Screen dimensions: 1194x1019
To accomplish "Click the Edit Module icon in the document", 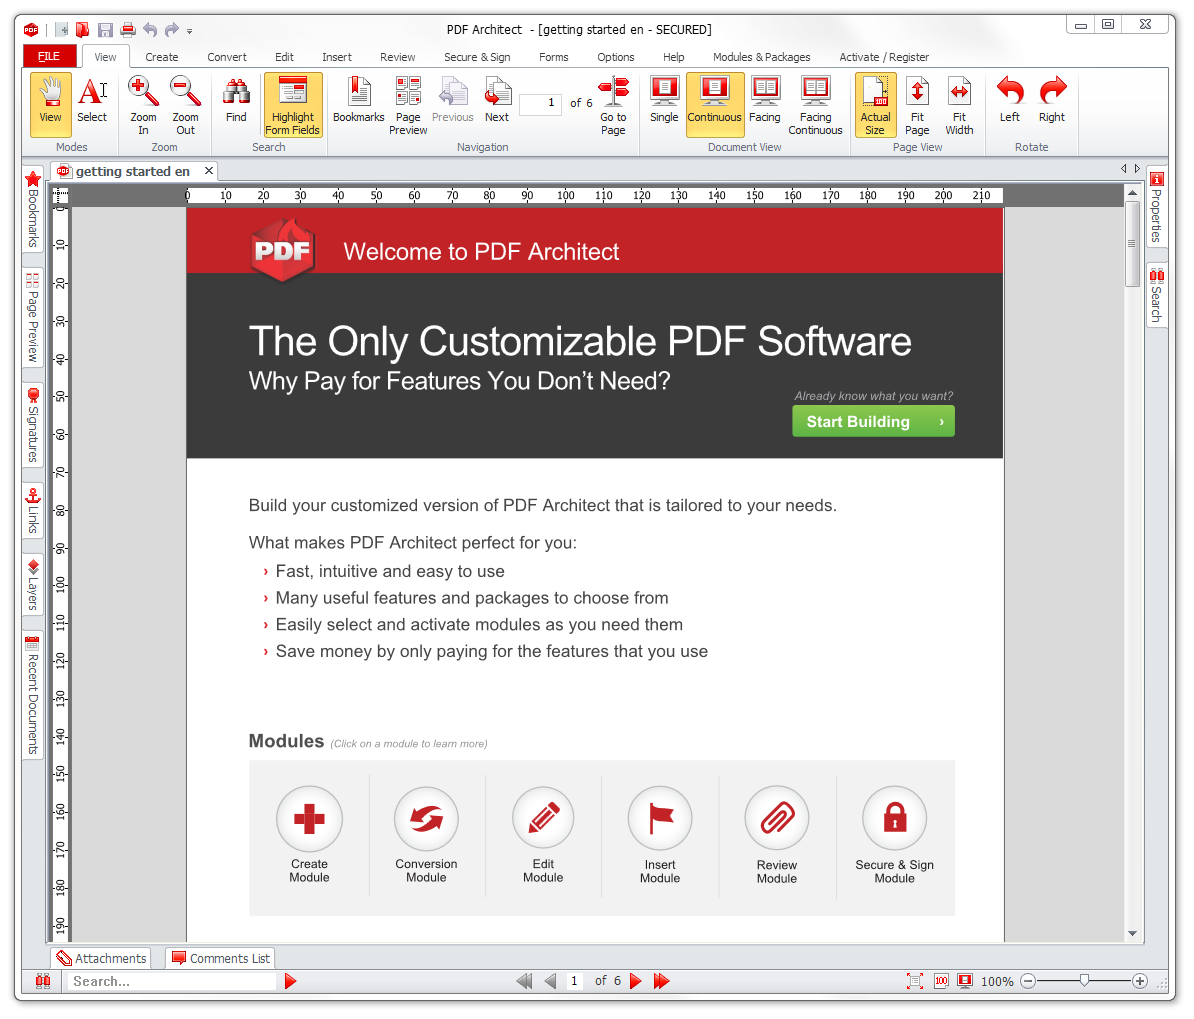I will tap(543, 817).
